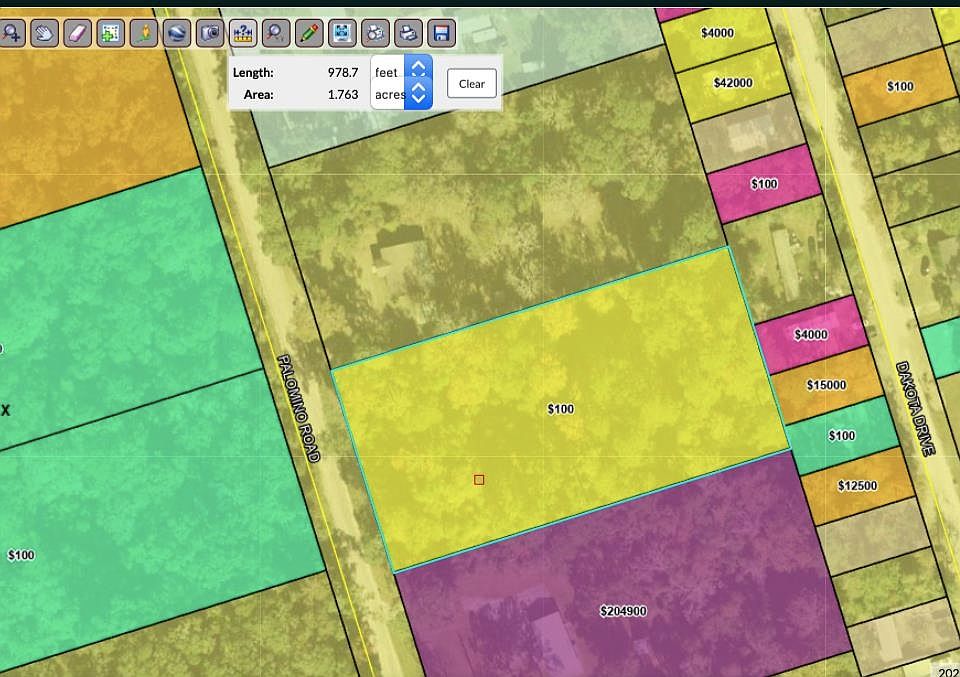The height and width of the screenshot is (677, 960).
Task: Save the map using the floppy disk icon
Action: [441, 33]
